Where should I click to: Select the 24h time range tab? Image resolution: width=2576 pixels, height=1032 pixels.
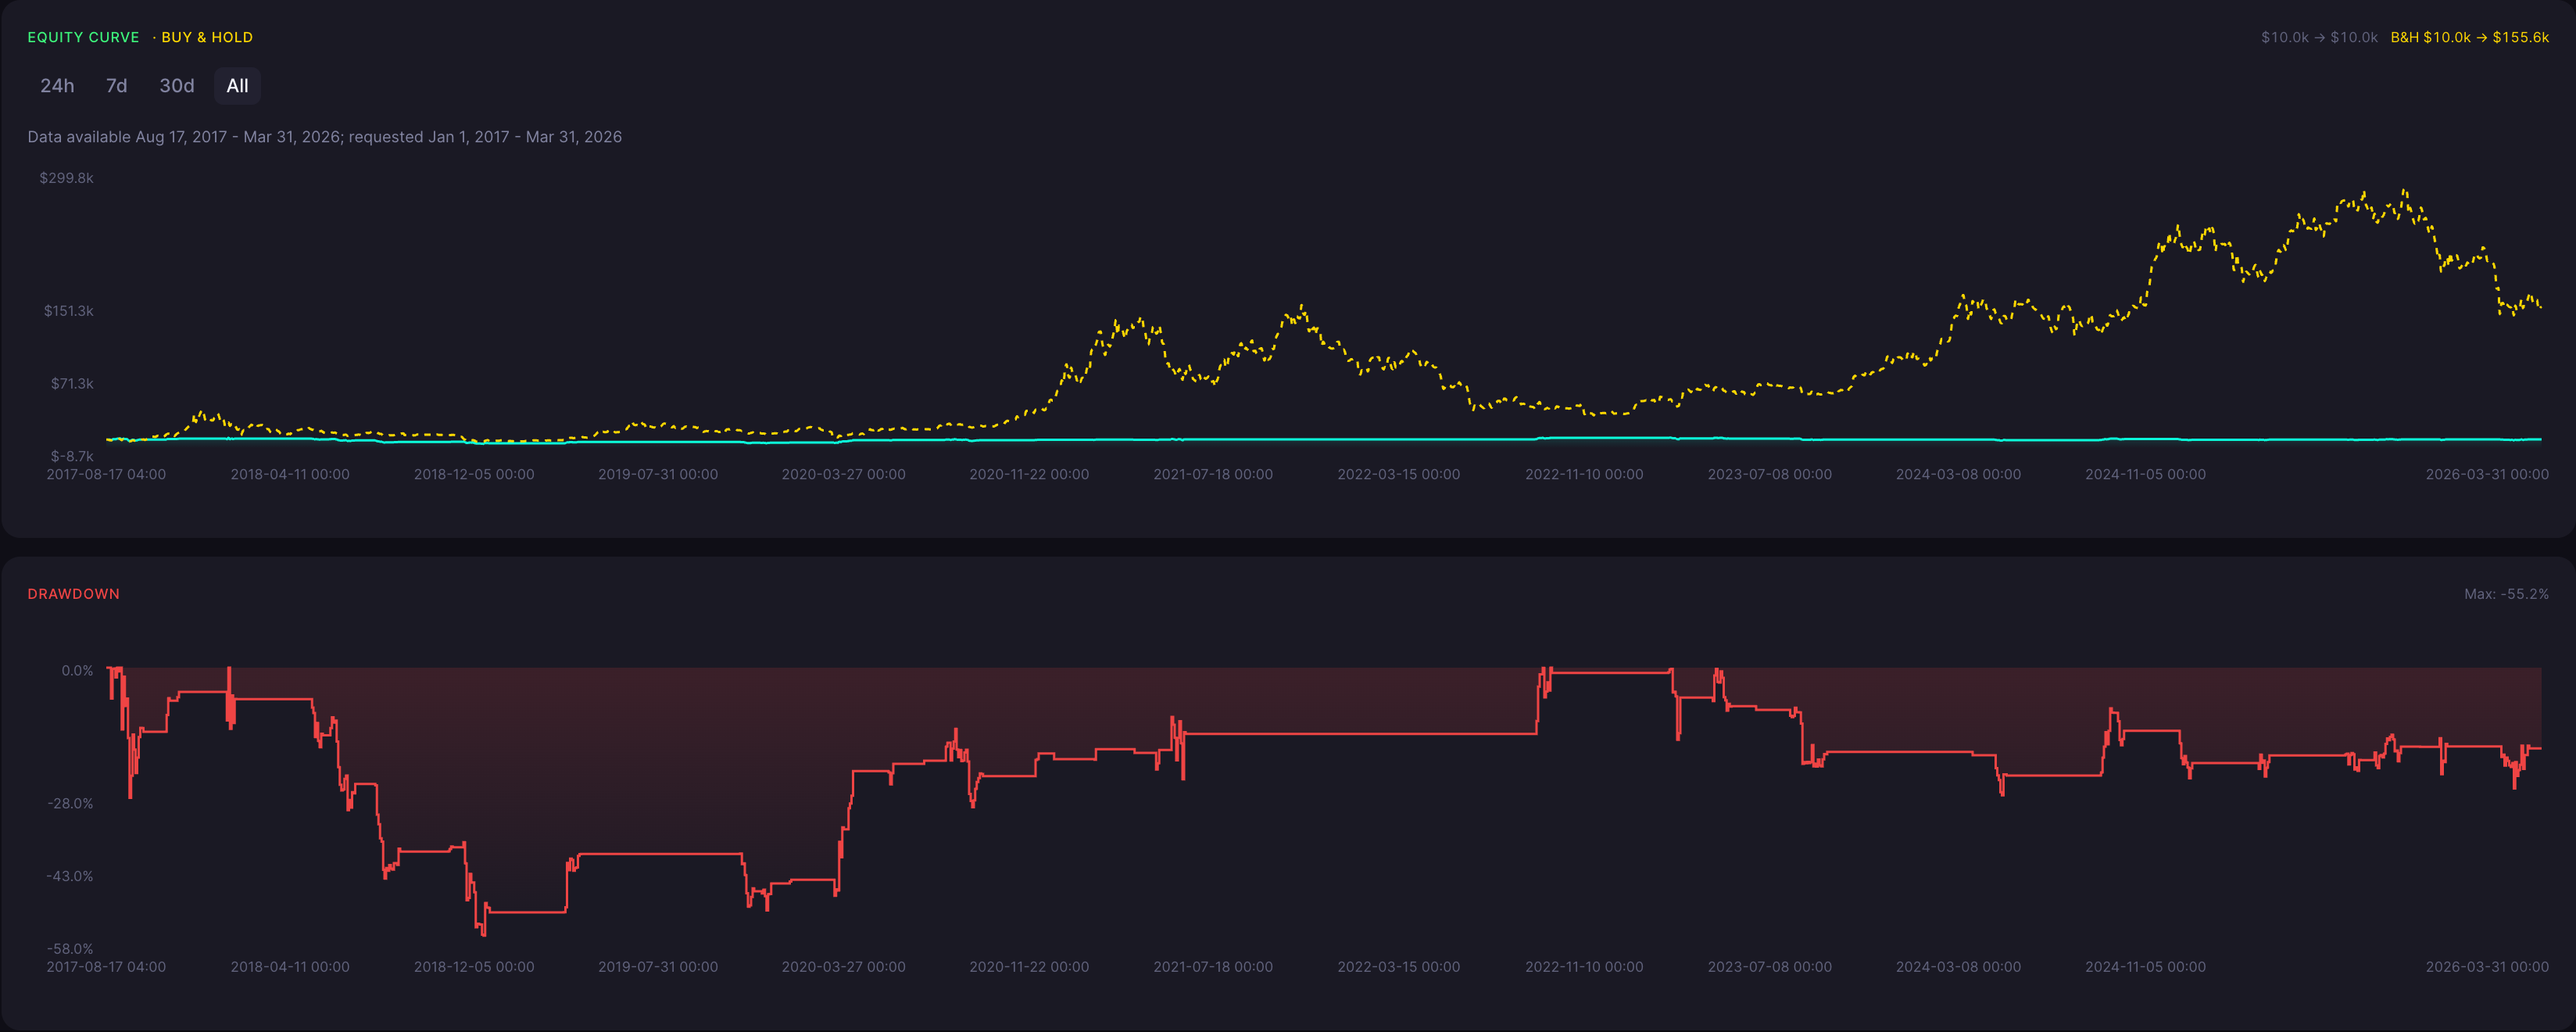pos(57,86)
